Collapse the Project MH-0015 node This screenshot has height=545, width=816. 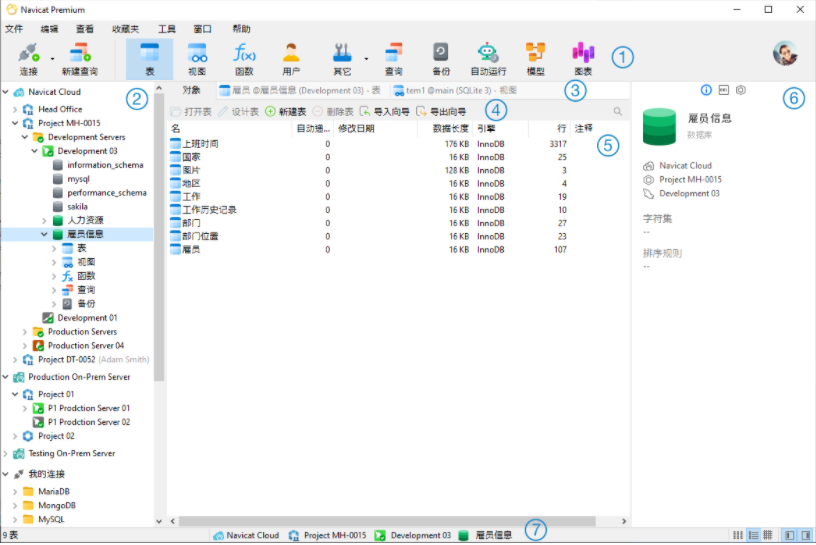[15, 123]
